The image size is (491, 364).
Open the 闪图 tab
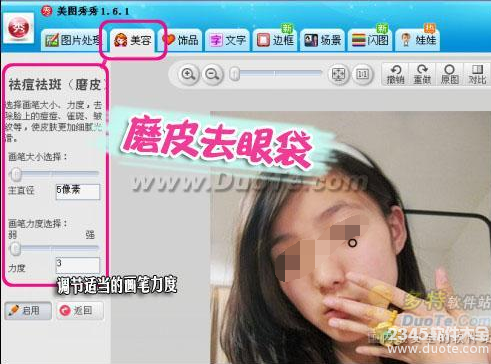370,40
